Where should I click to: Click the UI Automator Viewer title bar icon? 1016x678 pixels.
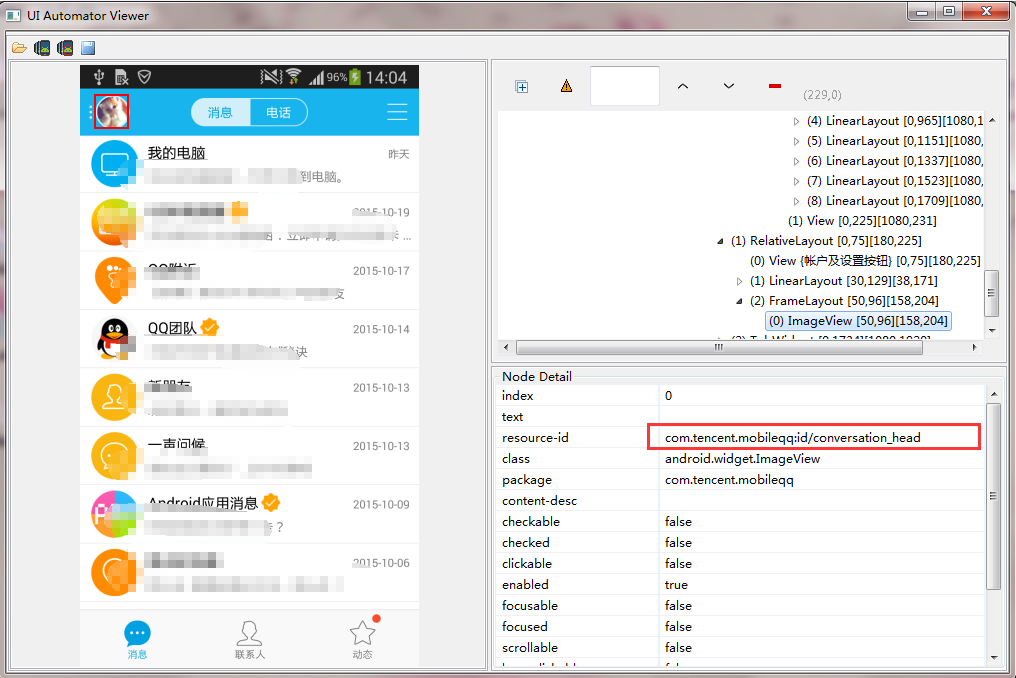[x=13, y=15]
